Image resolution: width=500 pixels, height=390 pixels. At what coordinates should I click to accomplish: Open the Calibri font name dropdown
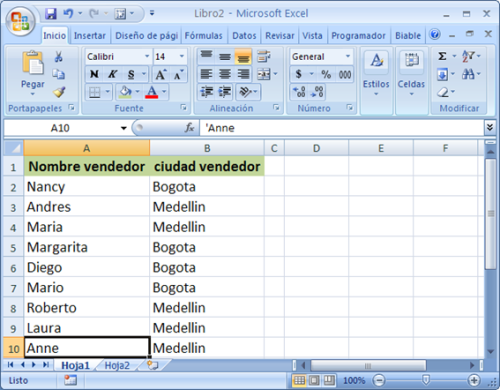(147, 56)
